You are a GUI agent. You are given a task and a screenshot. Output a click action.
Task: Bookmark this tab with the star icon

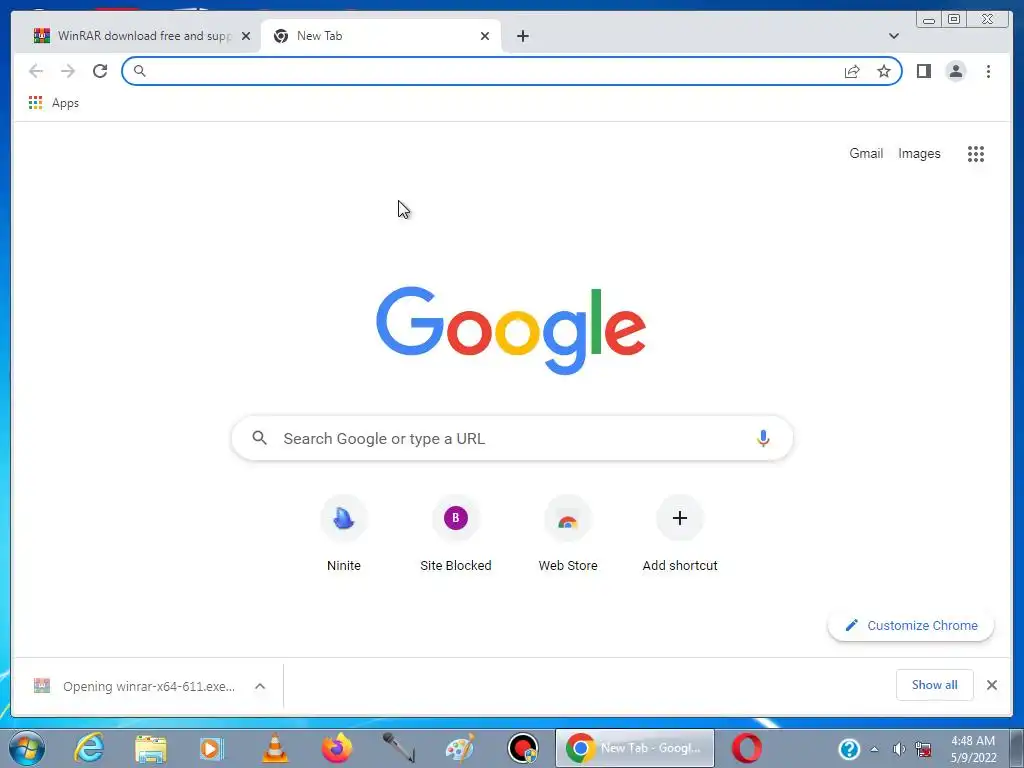(884, 71)
